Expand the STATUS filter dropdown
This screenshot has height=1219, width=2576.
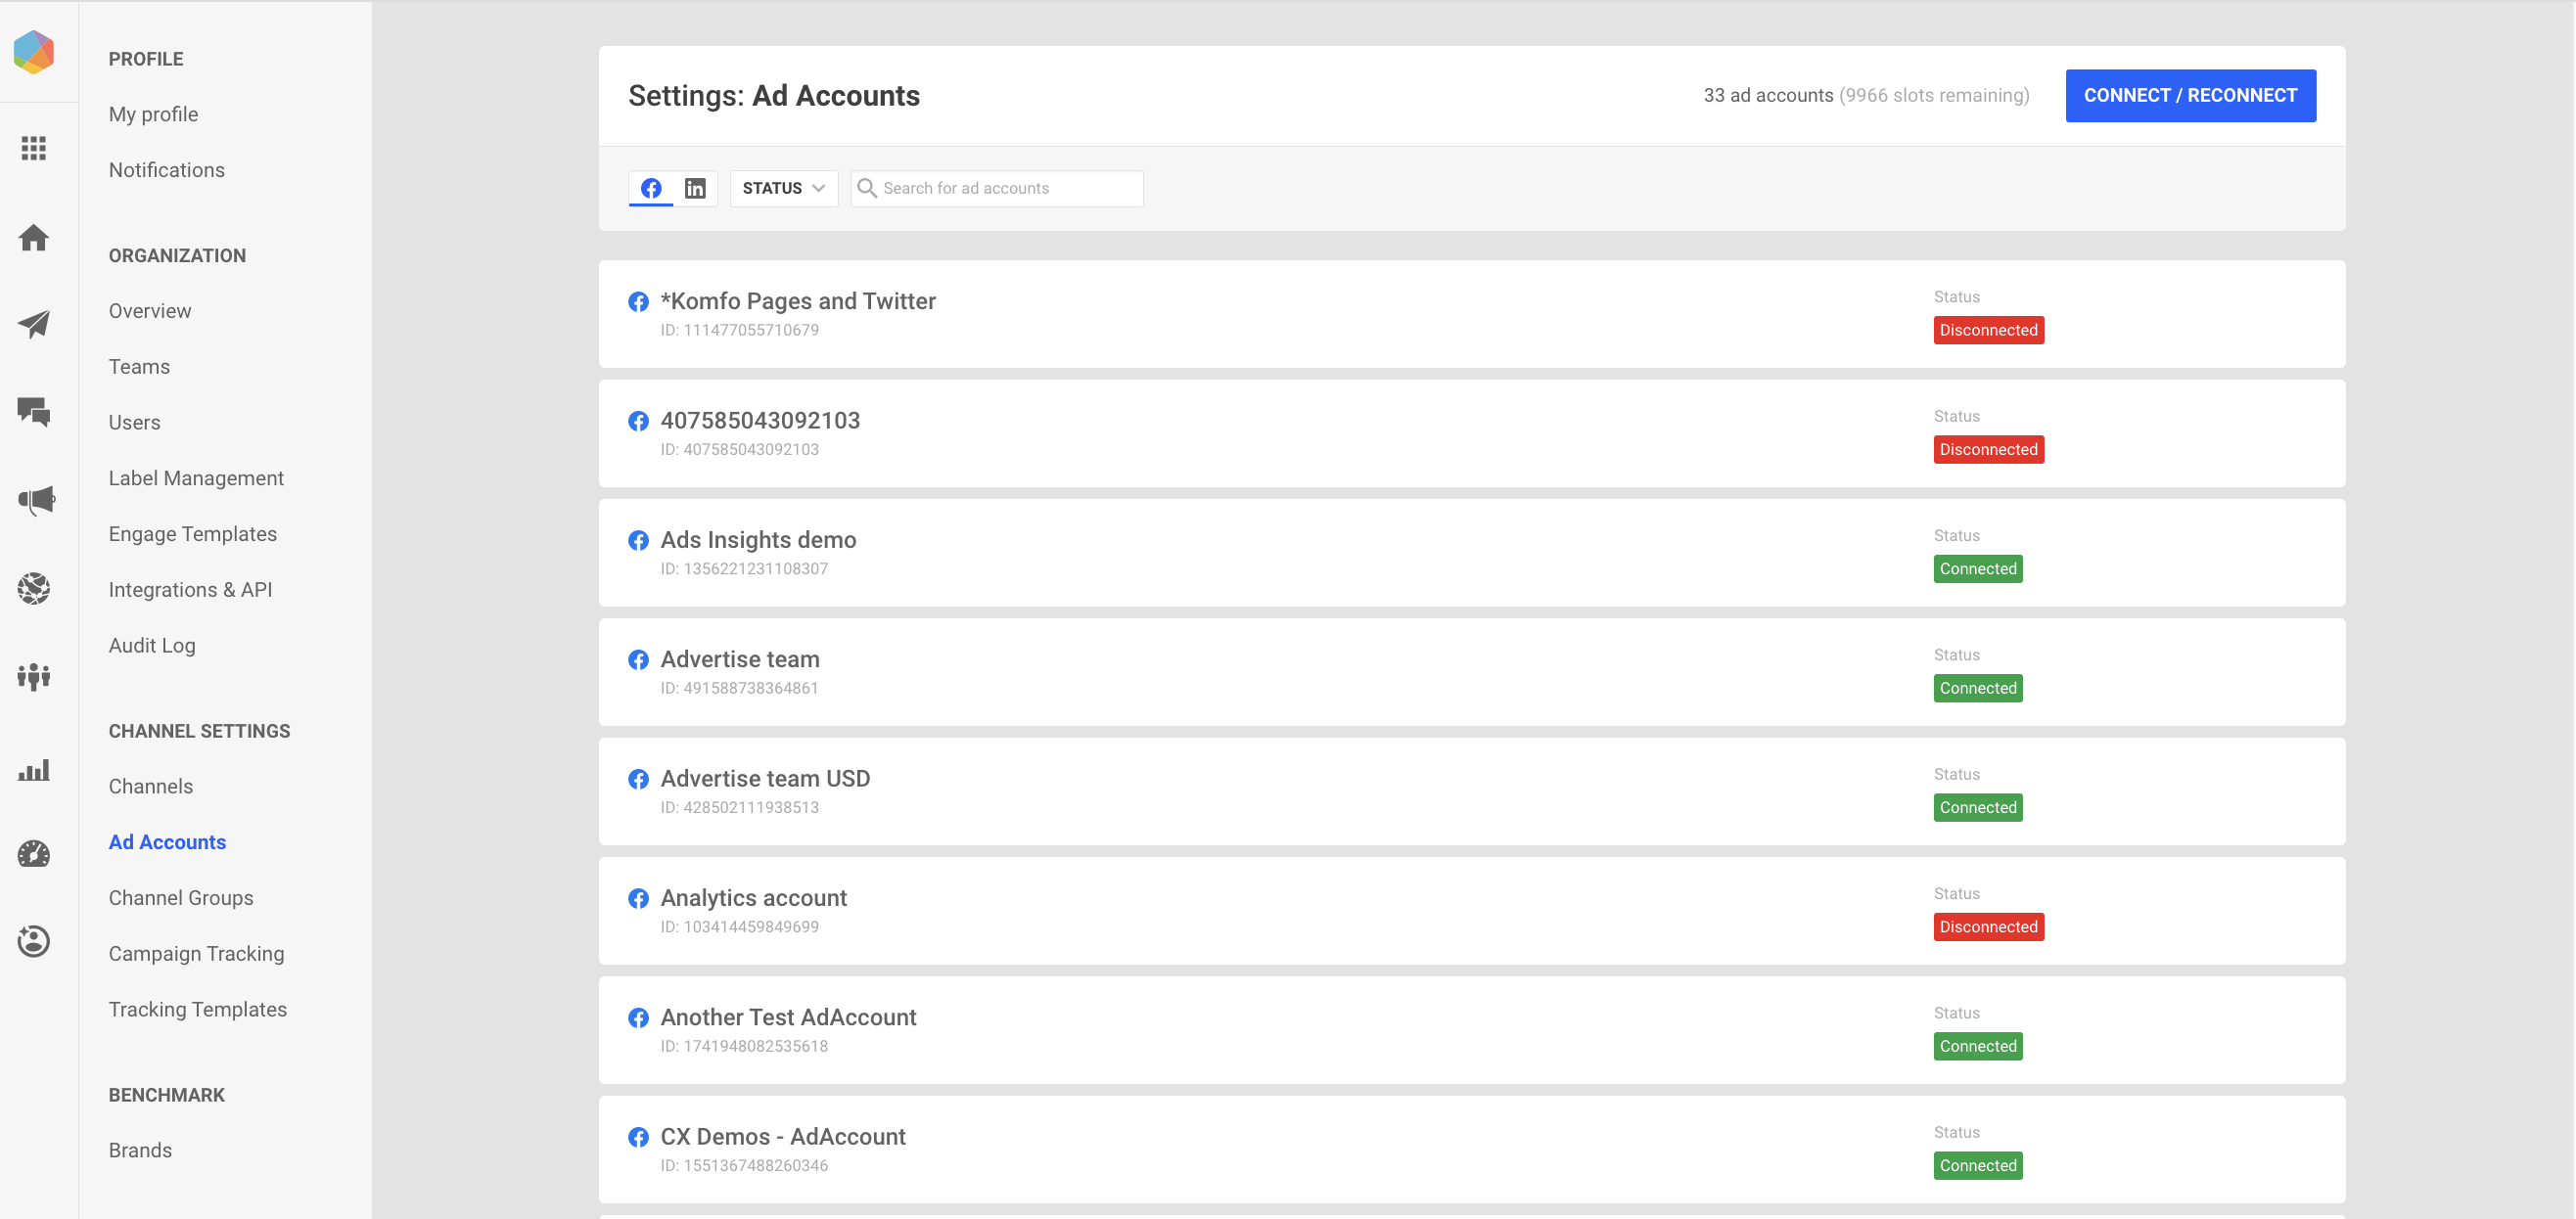784,188
